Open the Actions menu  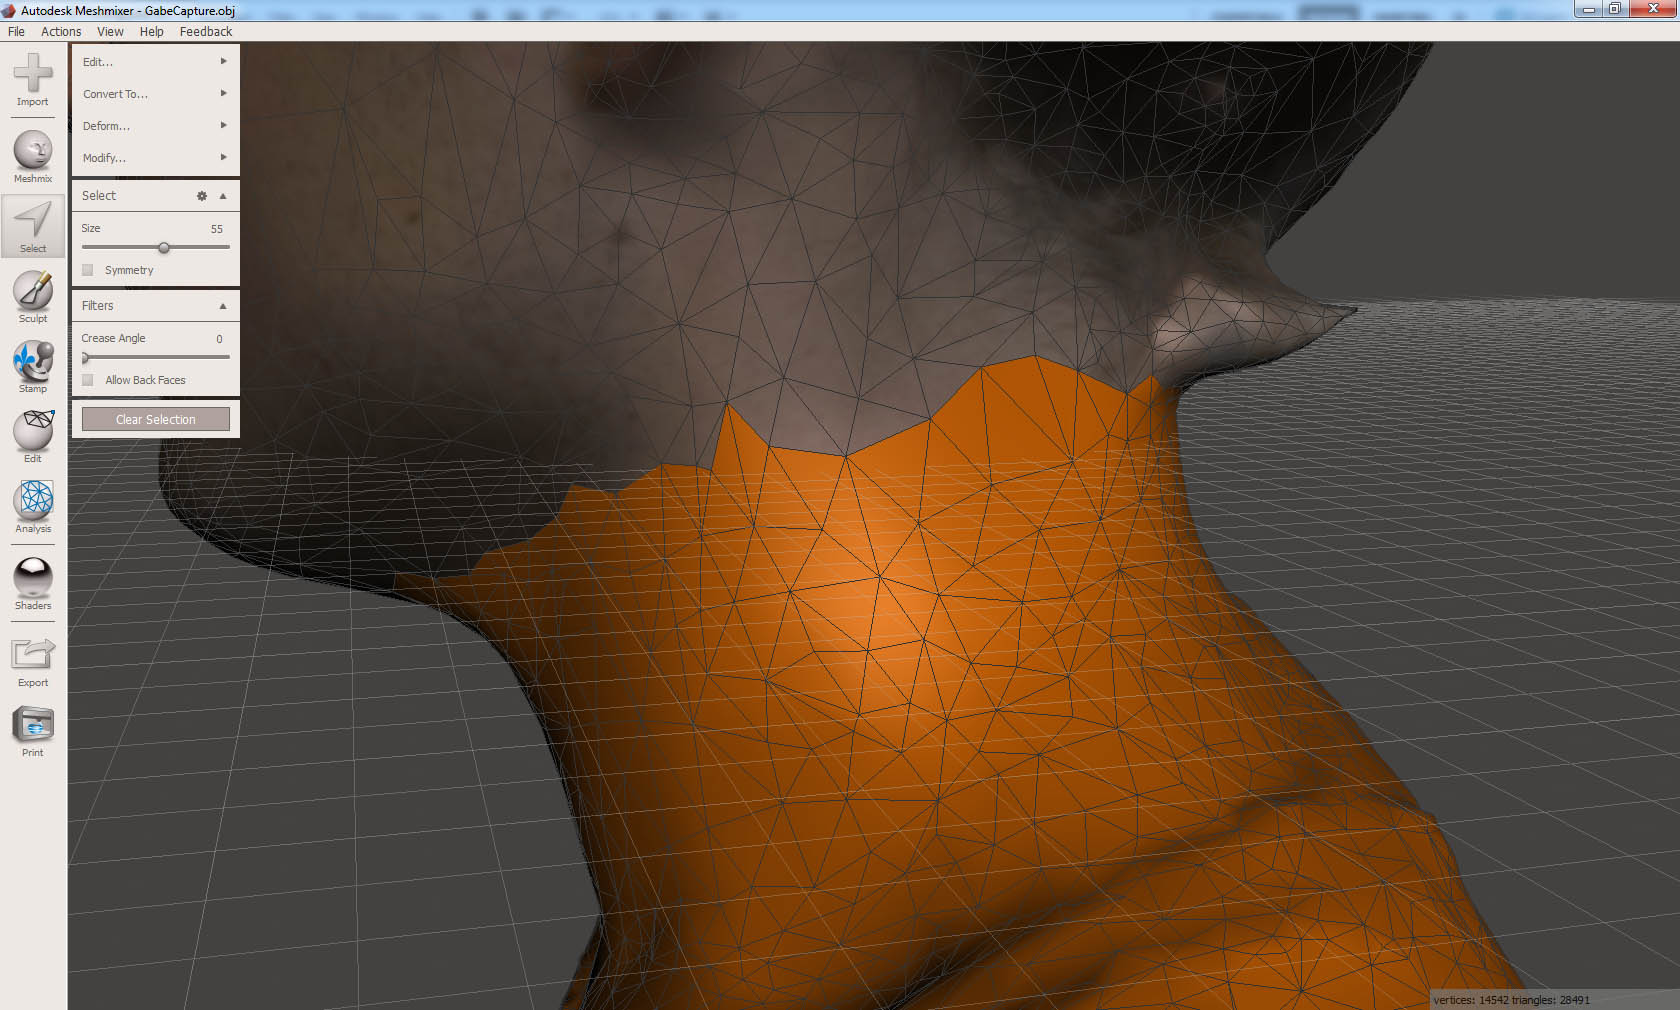tap(61, 32)
